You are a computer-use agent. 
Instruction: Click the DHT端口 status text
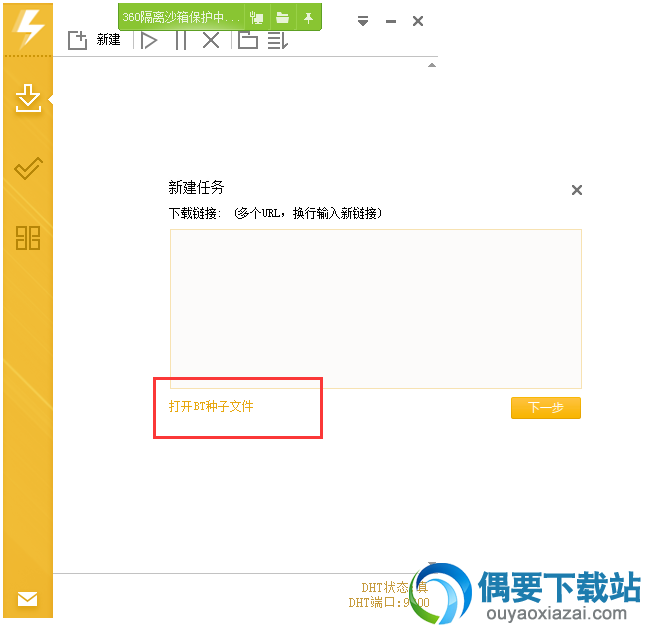(389, 602)
